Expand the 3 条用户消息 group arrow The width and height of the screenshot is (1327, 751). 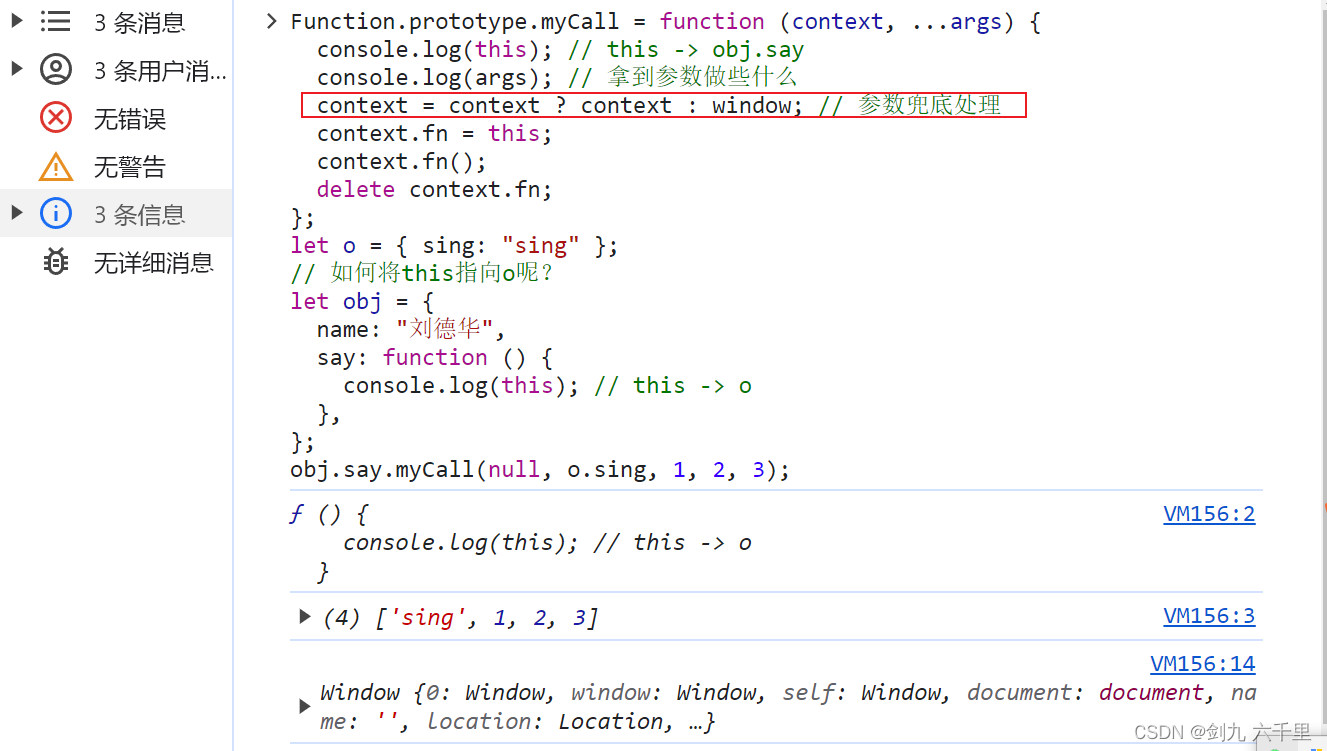[16, 69]
